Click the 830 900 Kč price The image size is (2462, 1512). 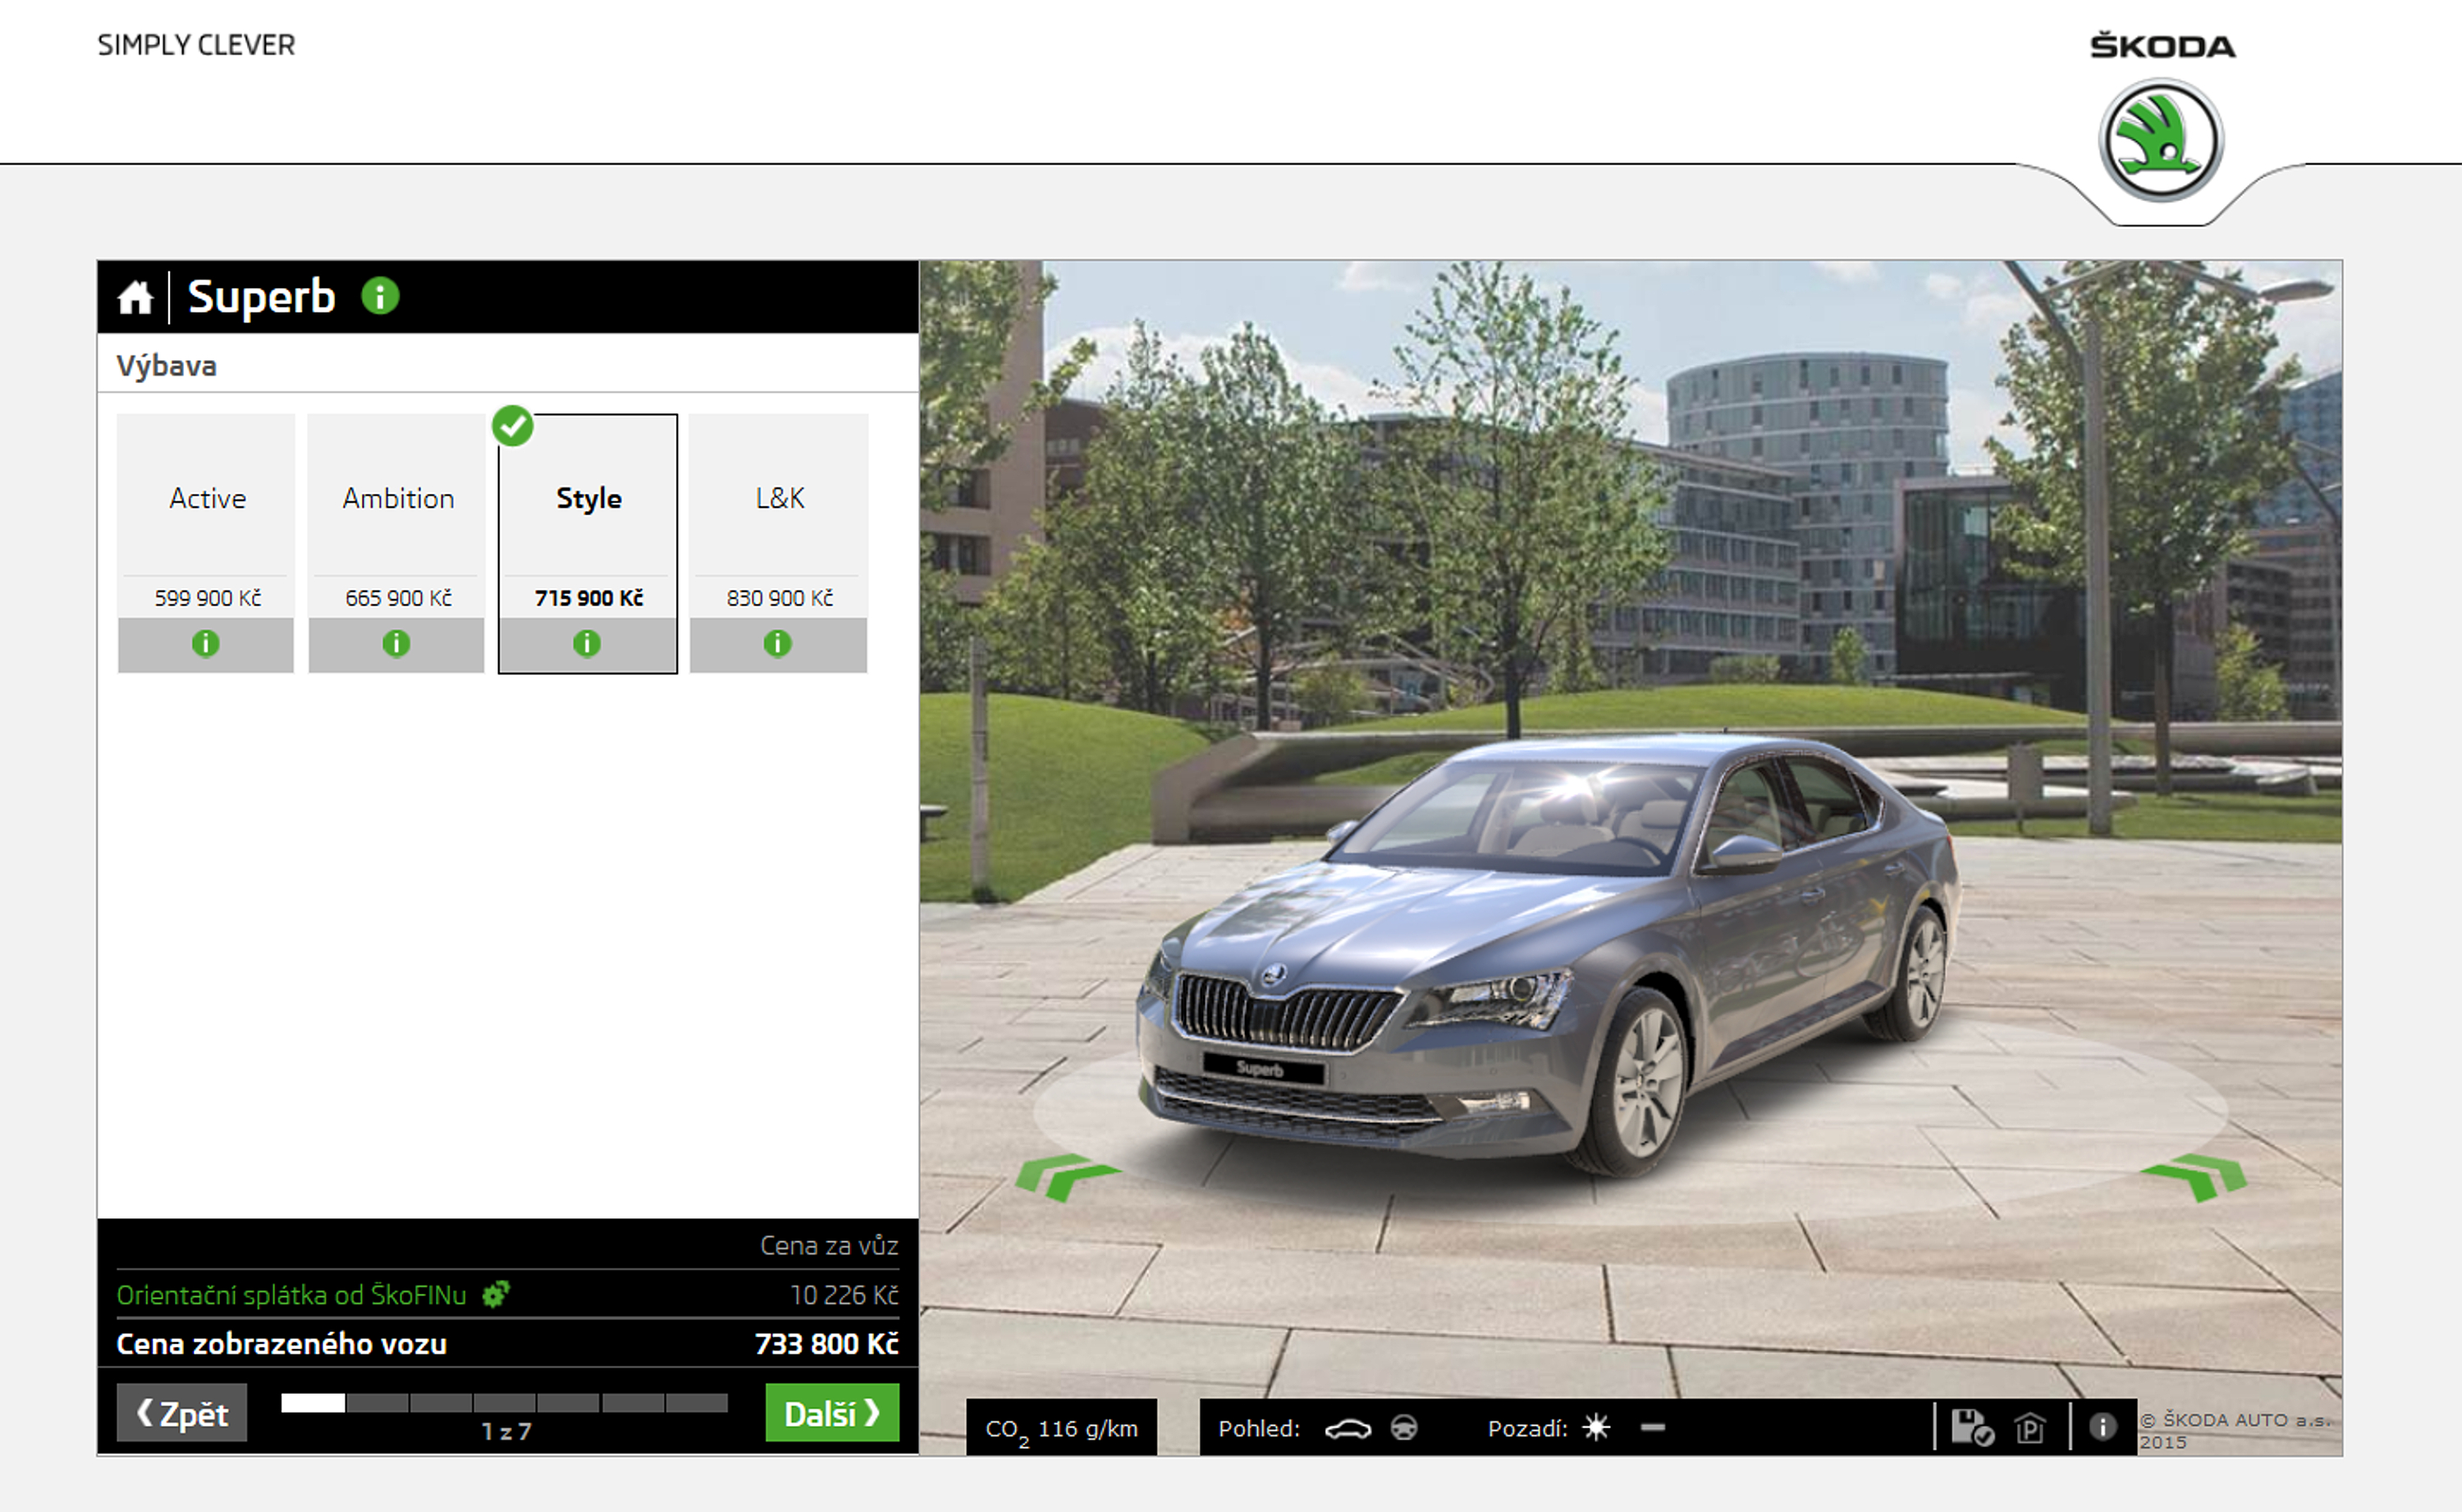(x=780, y=598)
